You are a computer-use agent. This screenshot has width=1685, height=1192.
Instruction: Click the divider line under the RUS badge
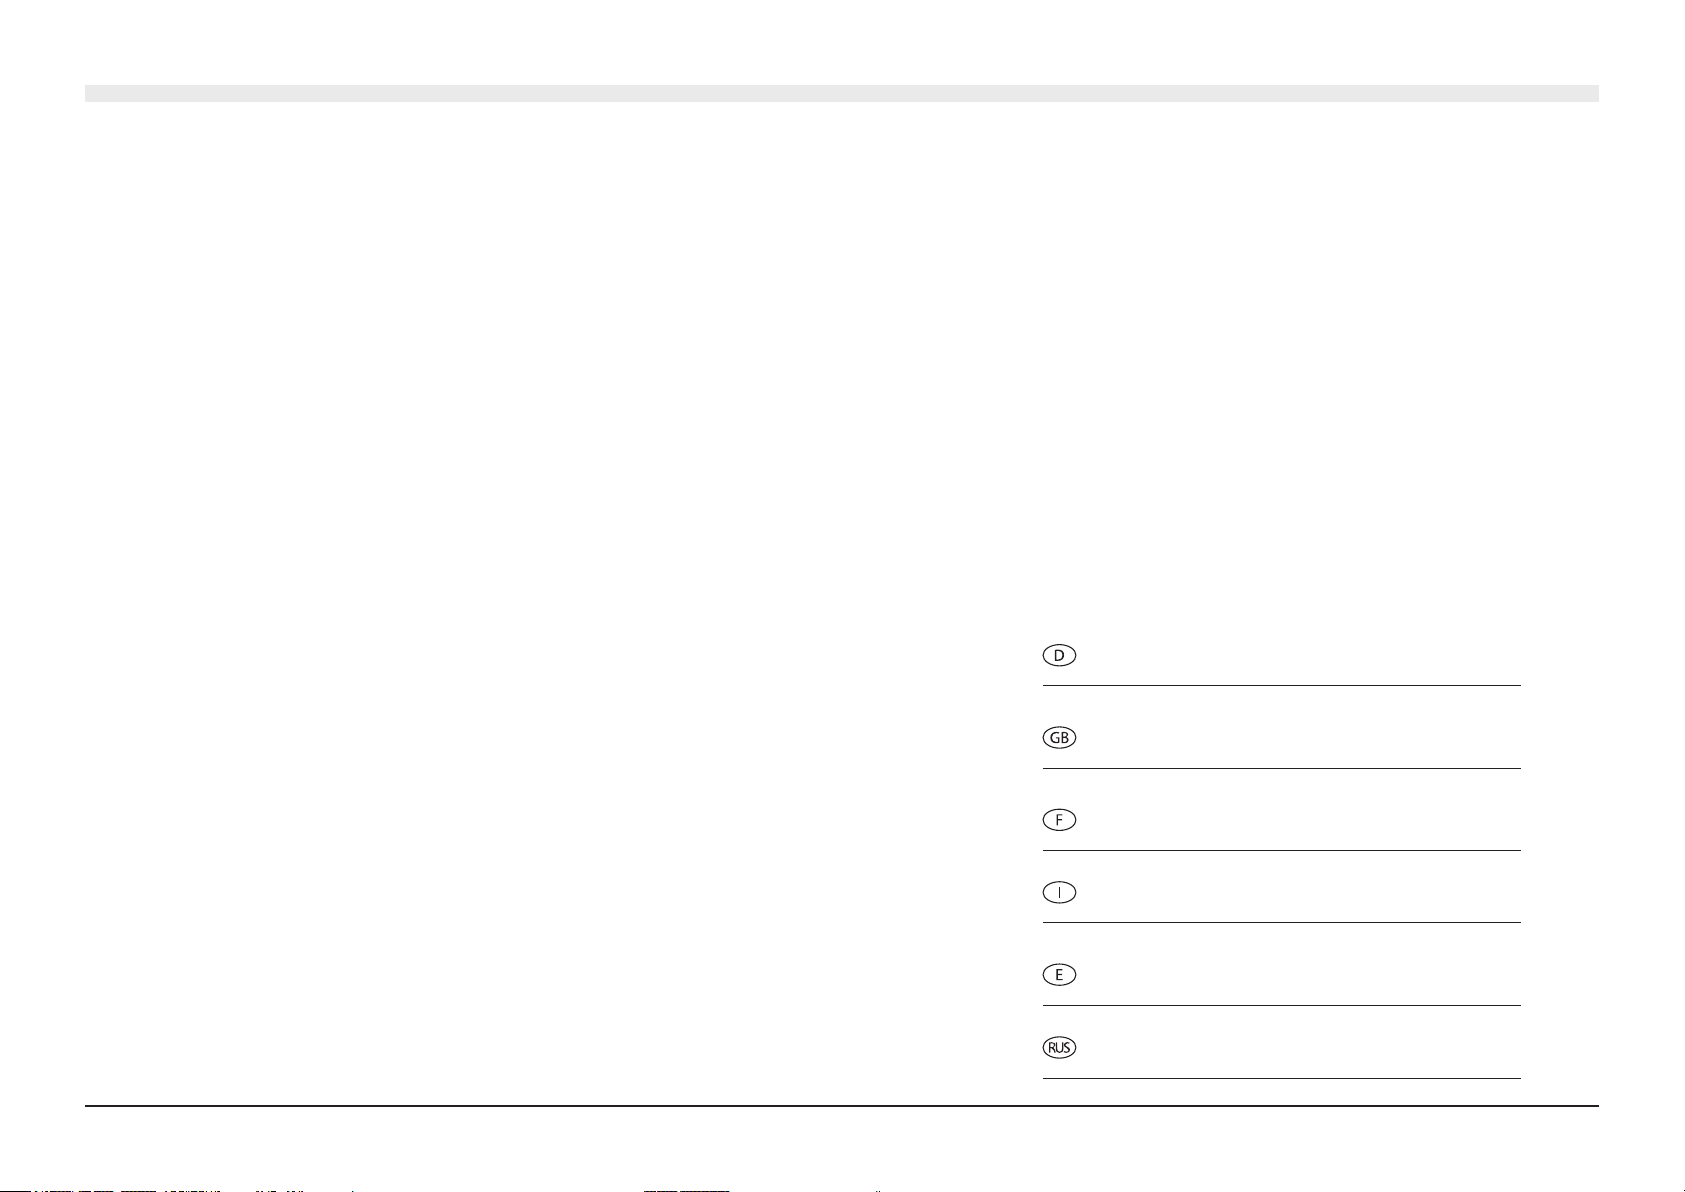tap(1282, 1078)
